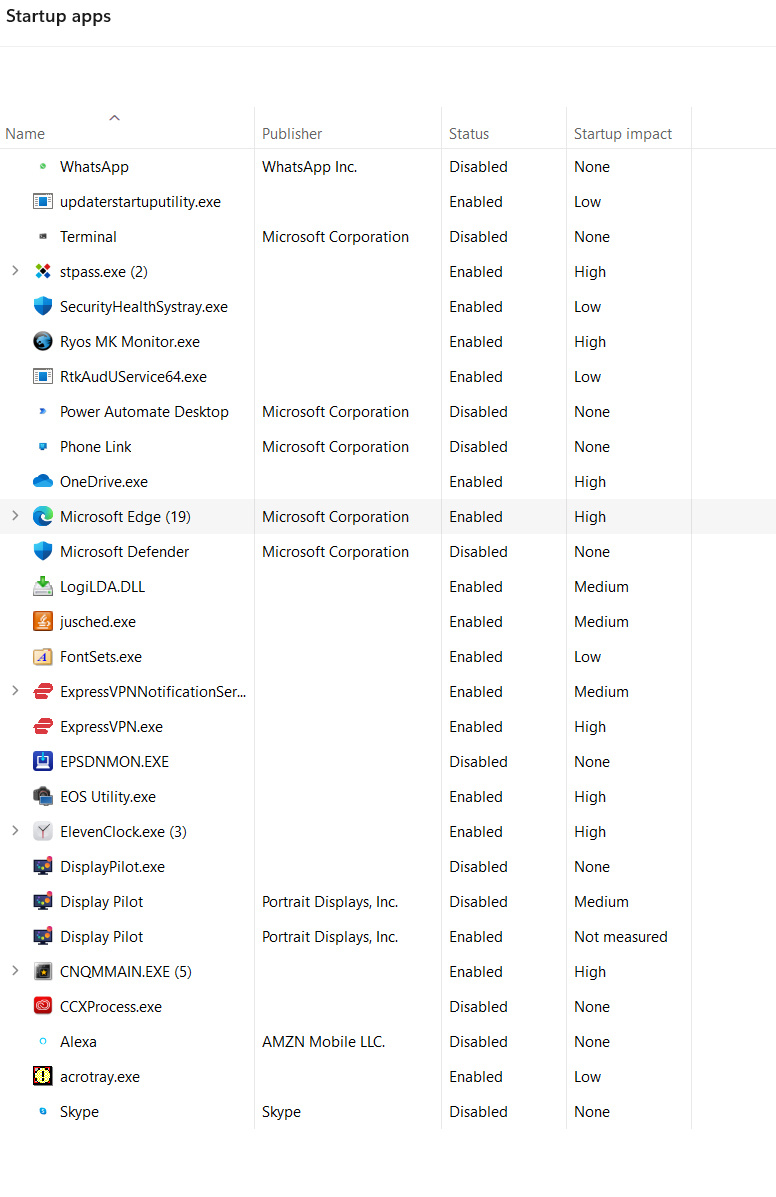
Task: Click the Terminal app icon
Action: [x=43, y=237]
